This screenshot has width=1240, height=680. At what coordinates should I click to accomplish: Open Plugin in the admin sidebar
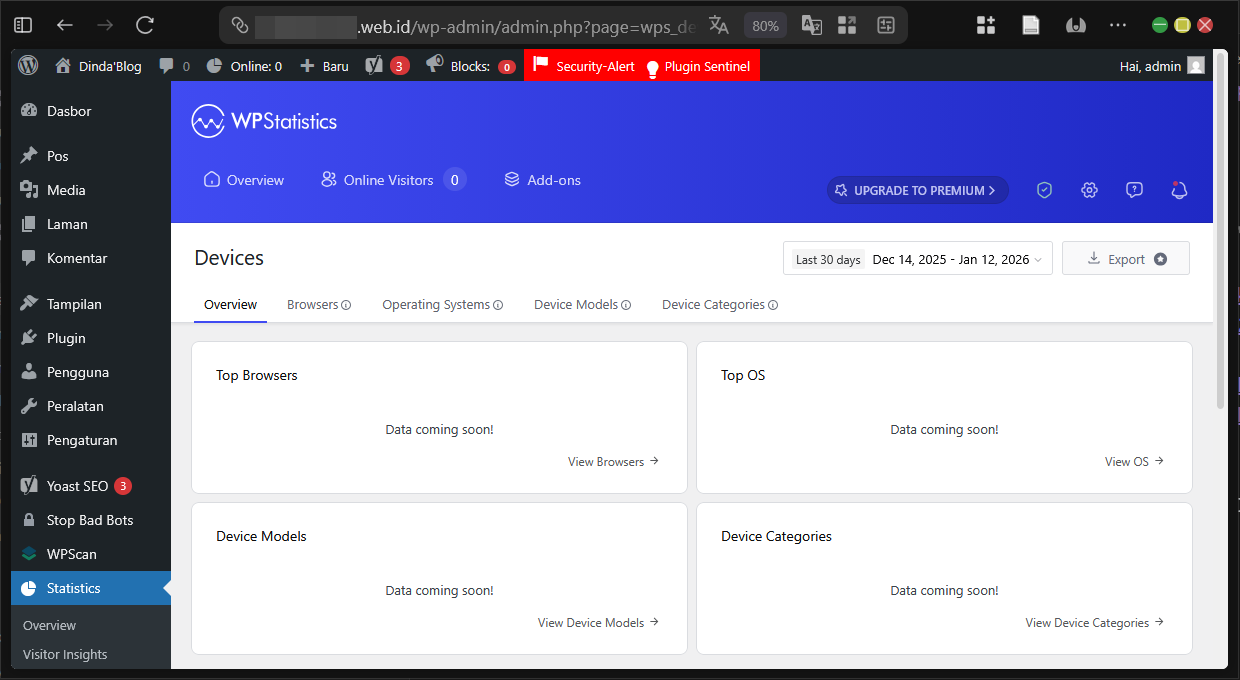pos(66,338)
